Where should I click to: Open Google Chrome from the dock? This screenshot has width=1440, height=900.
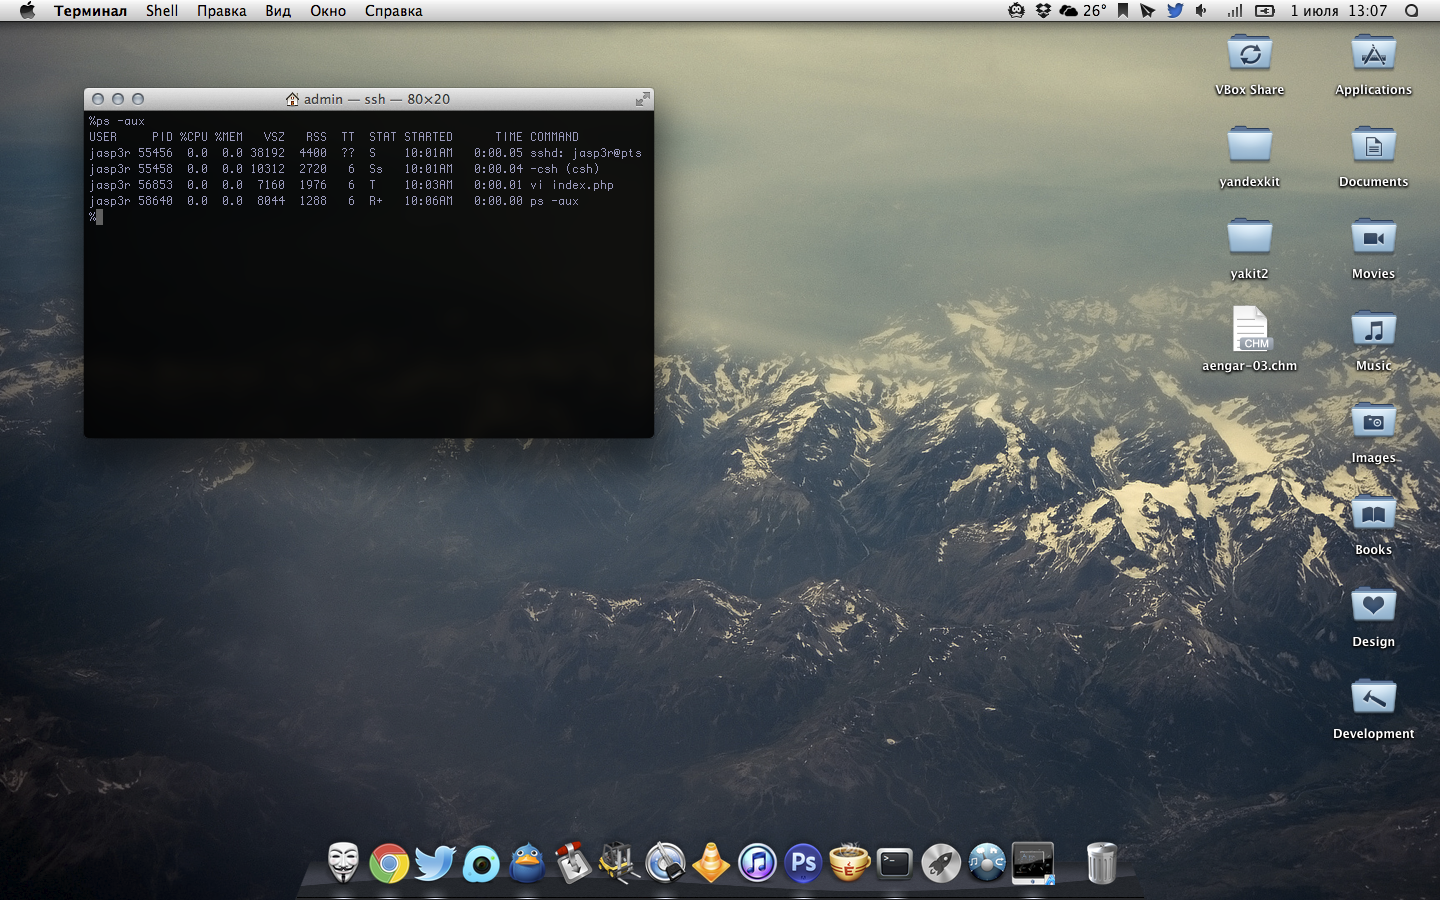coord(389,863)
